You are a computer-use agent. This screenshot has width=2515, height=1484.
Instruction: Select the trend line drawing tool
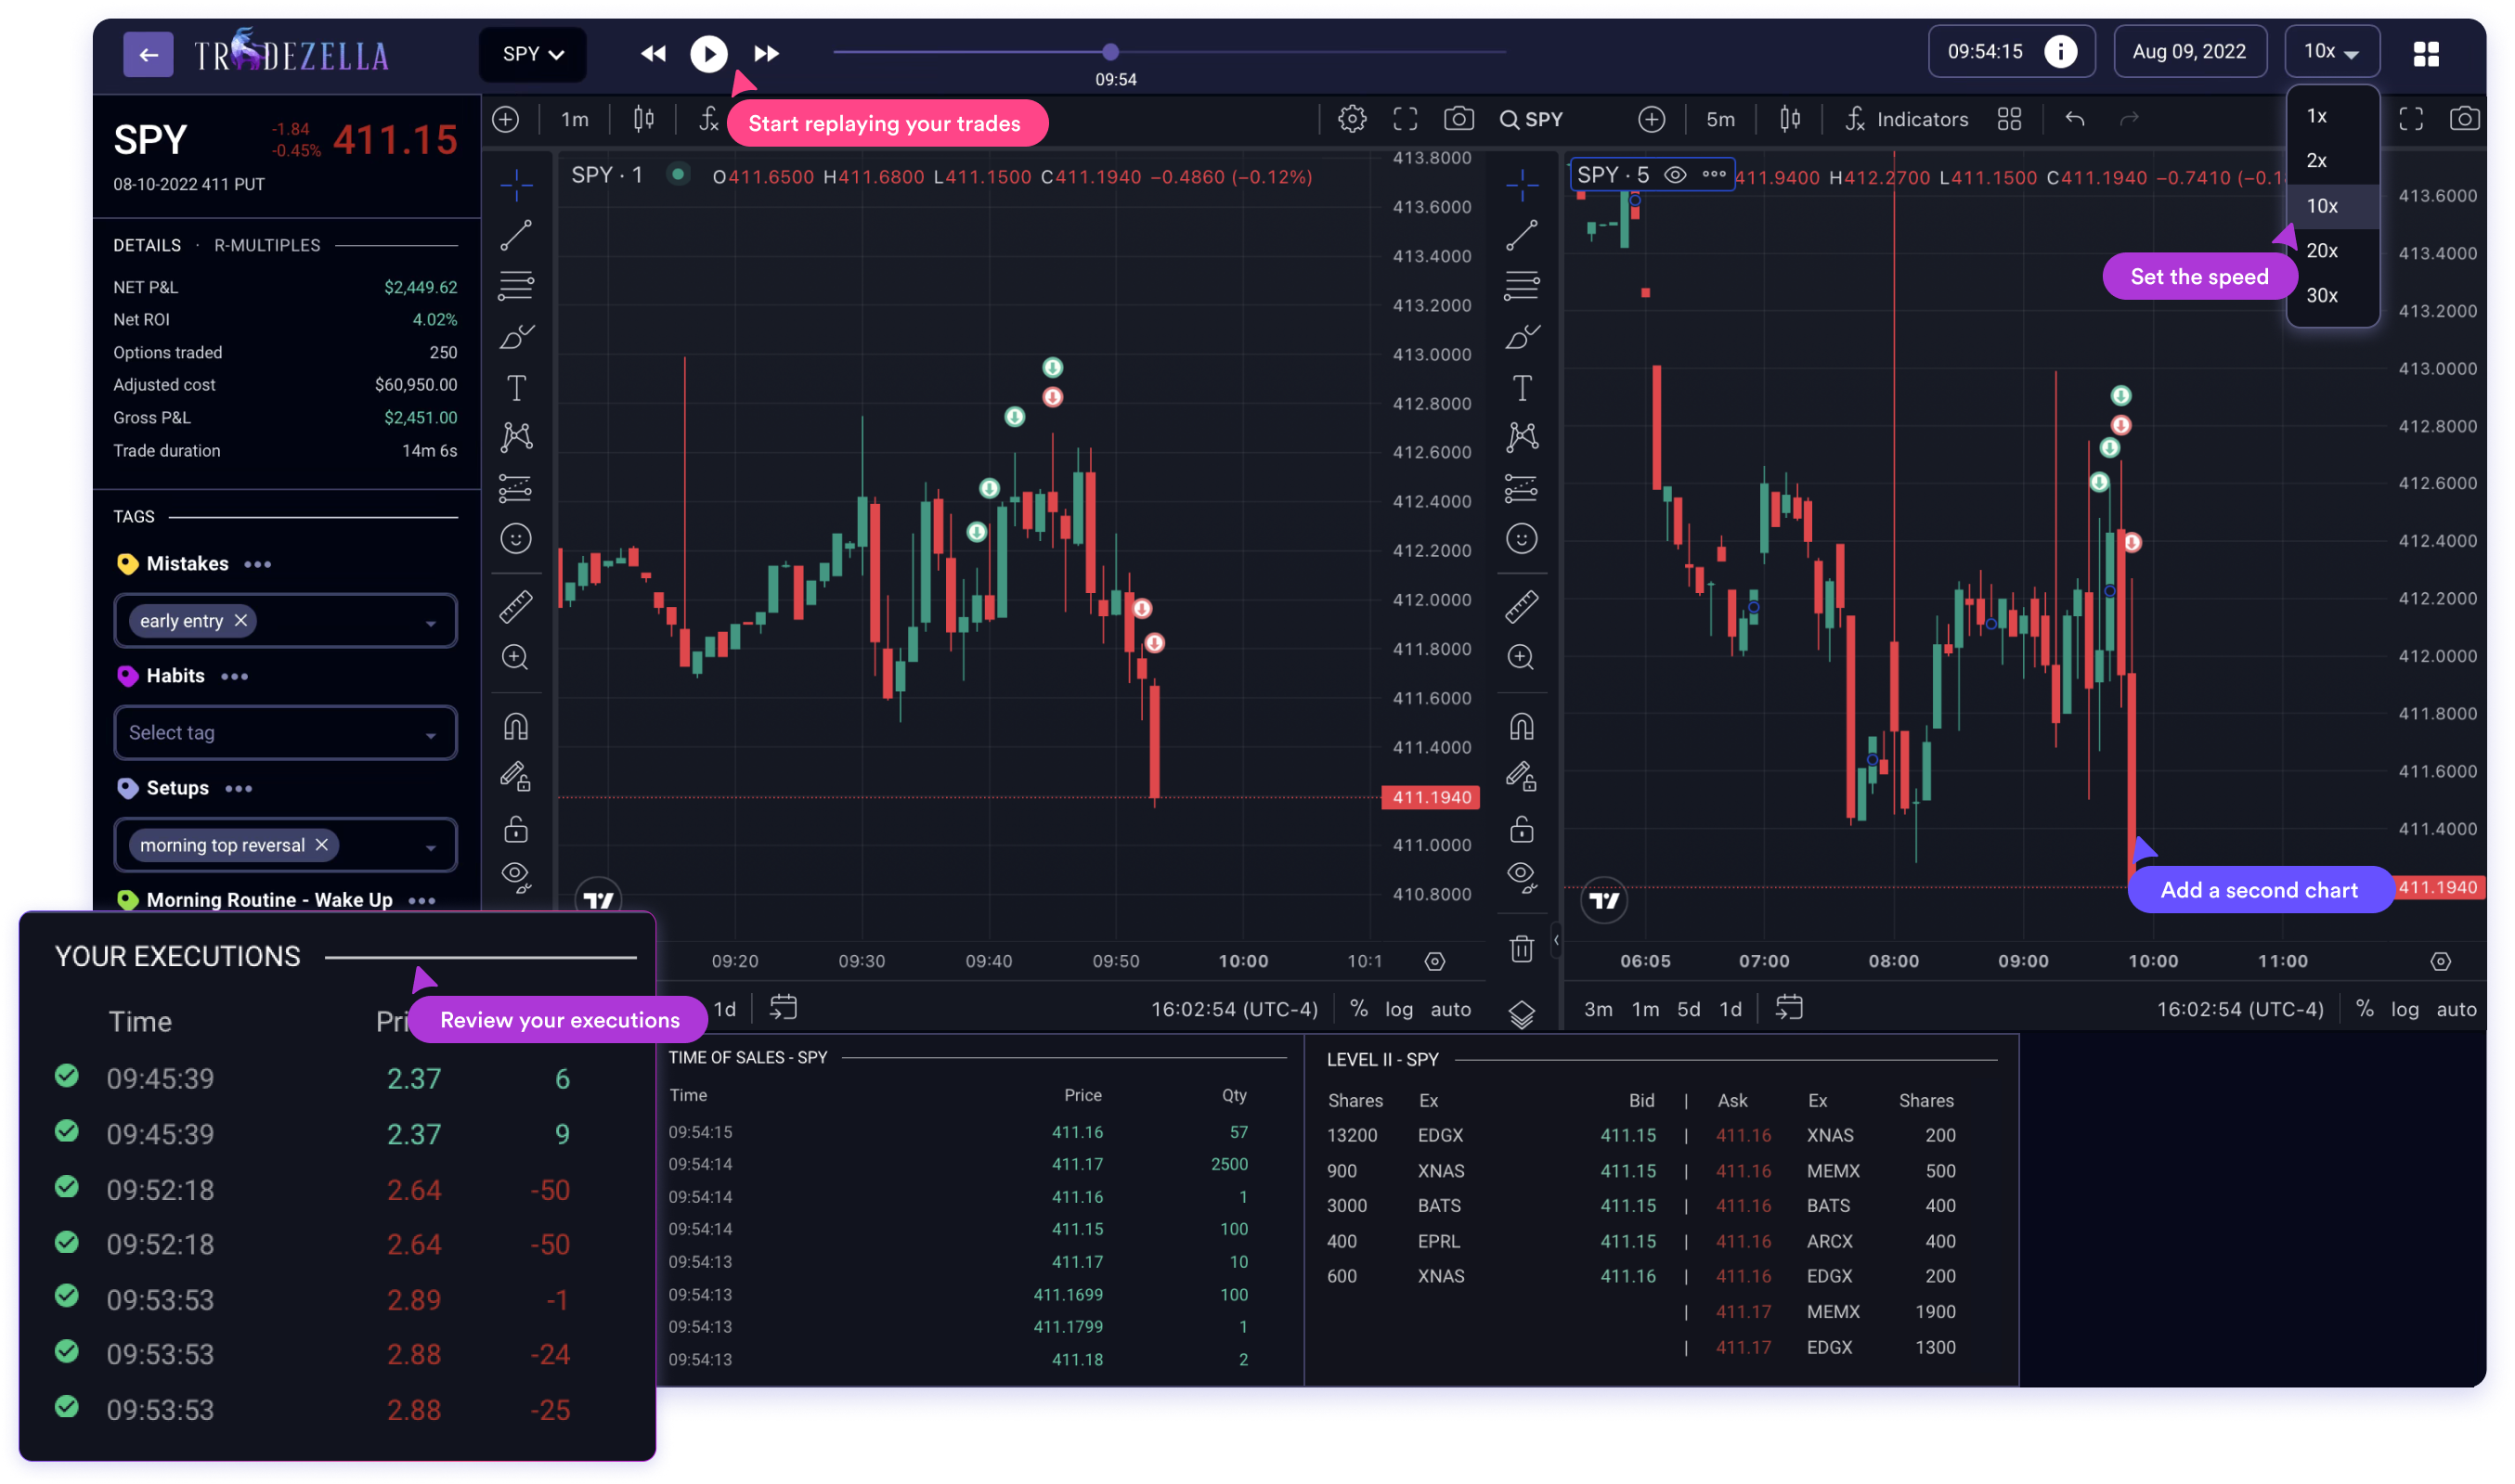coord(516,236)
